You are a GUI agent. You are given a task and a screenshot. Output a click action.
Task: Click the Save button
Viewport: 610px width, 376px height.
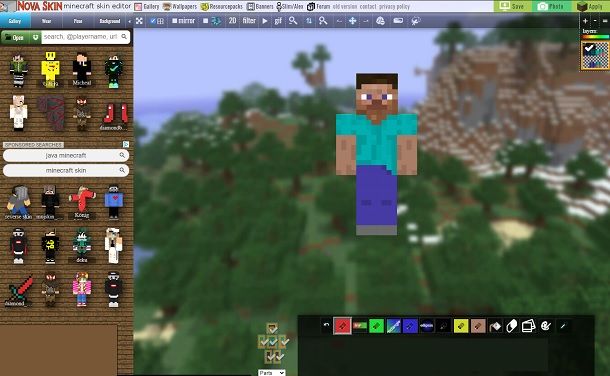(x=513, y=6)
